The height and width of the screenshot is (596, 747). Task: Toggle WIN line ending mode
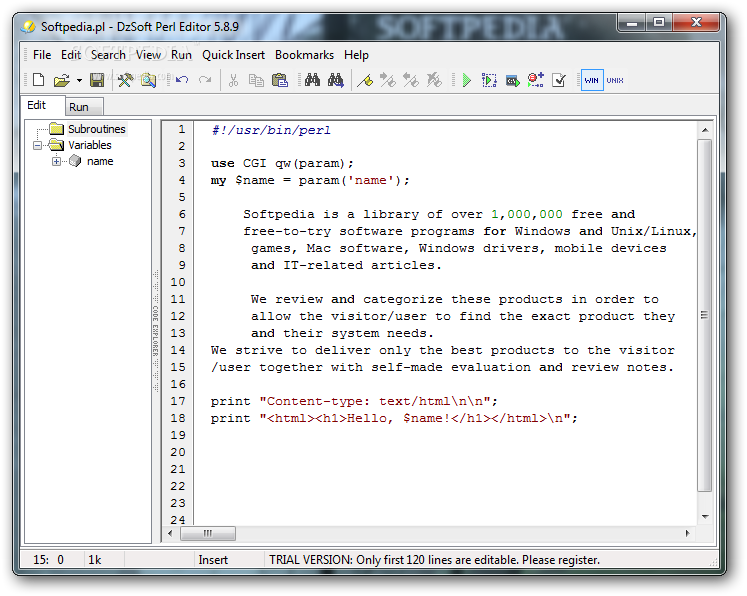point(592,80)
